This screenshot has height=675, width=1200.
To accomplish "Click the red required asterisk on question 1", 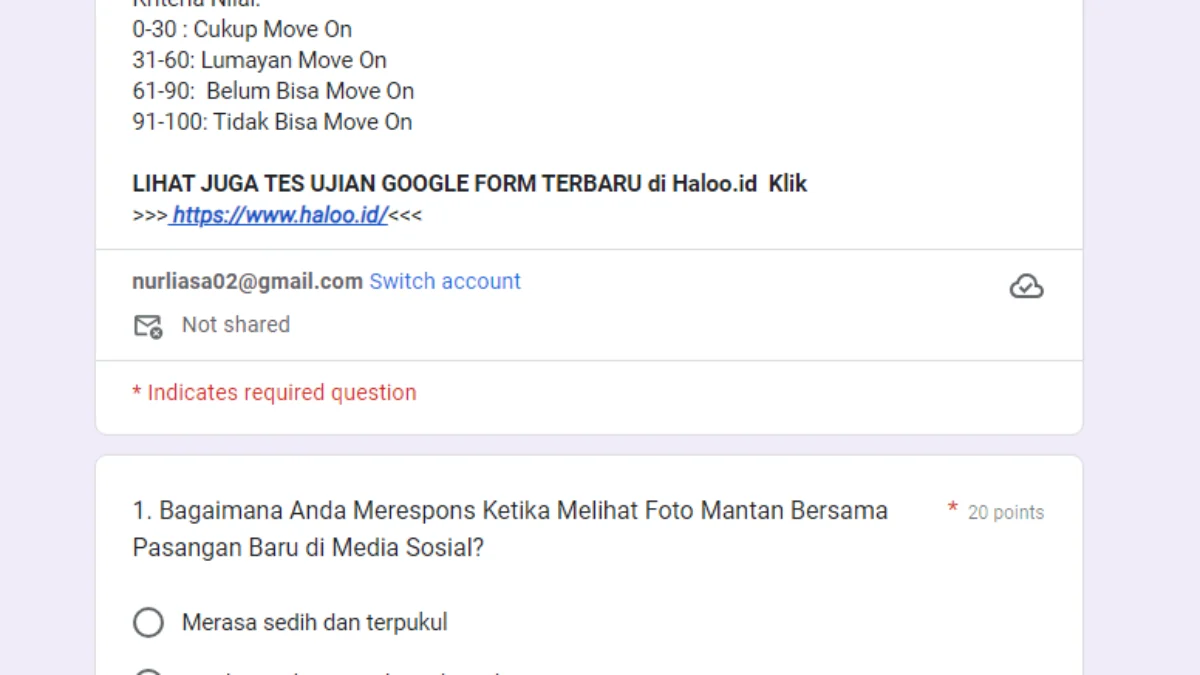I will [953, 510].
